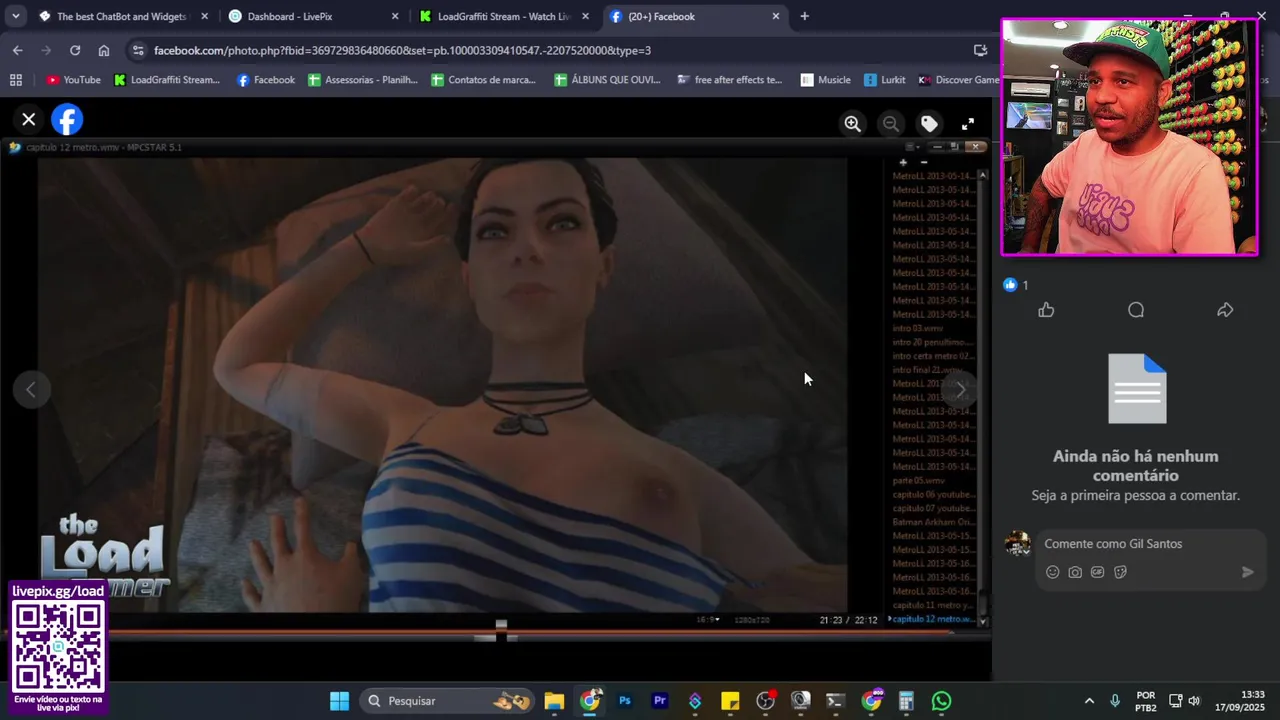1280x720 pixels.
Task: Close the (20+) Facebook tab
Action: (x=775, y=16)
